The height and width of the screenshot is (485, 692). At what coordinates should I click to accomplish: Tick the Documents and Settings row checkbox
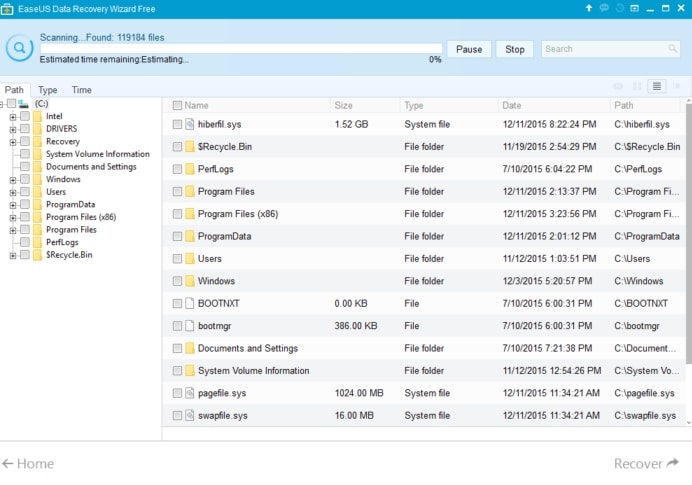[x=177, y=348]
